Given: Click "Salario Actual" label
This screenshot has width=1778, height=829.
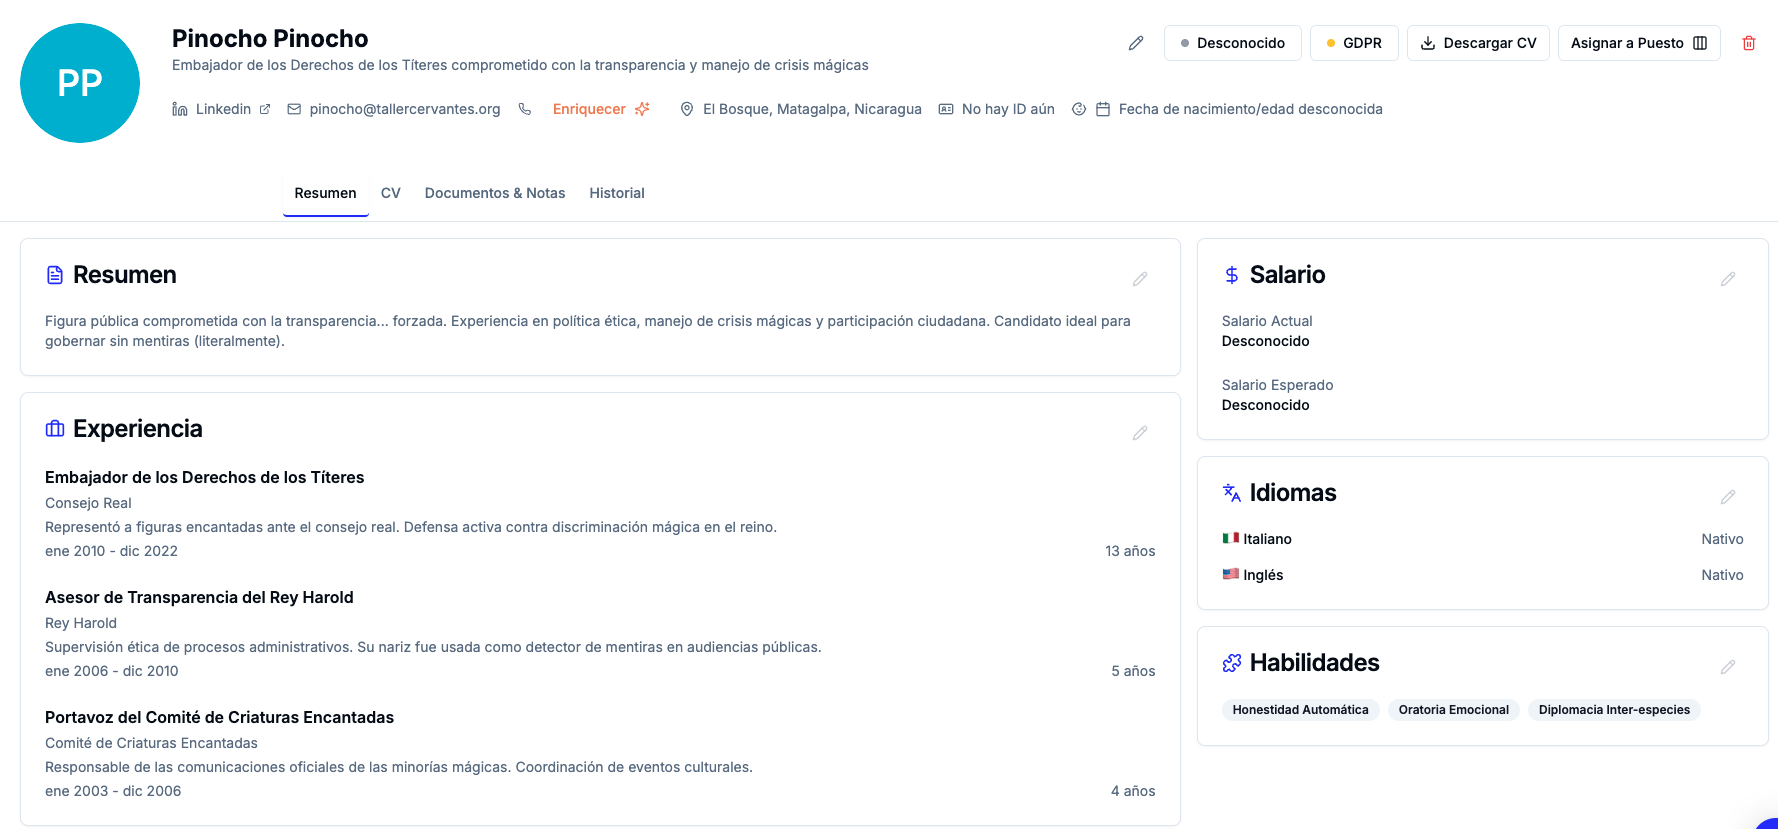Looking at the screenshot, I should [1267, 321].
